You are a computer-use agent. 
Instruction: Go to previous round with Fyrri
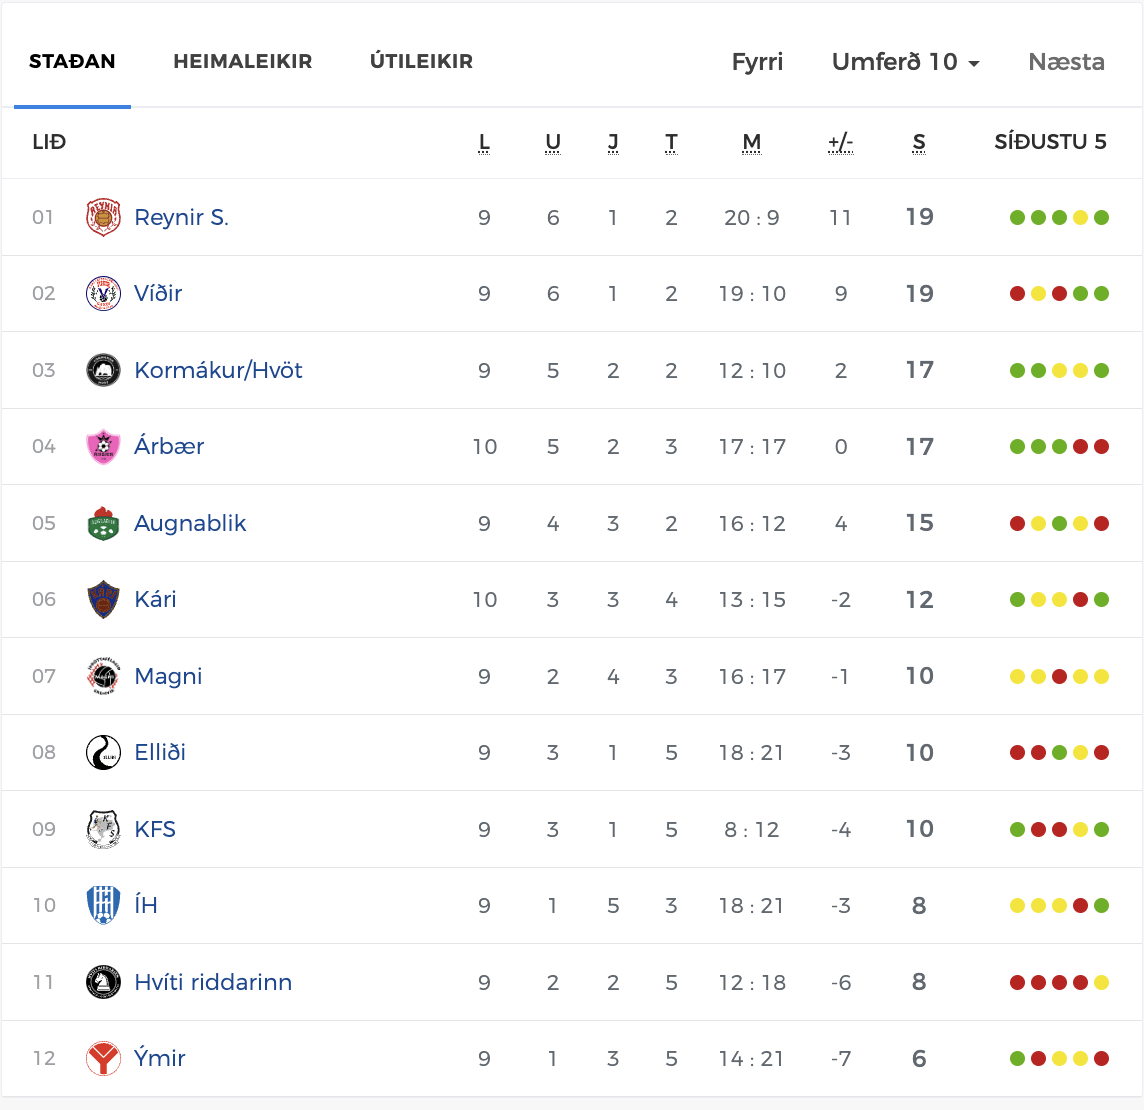pyautogui.click(x=757, y=62)
